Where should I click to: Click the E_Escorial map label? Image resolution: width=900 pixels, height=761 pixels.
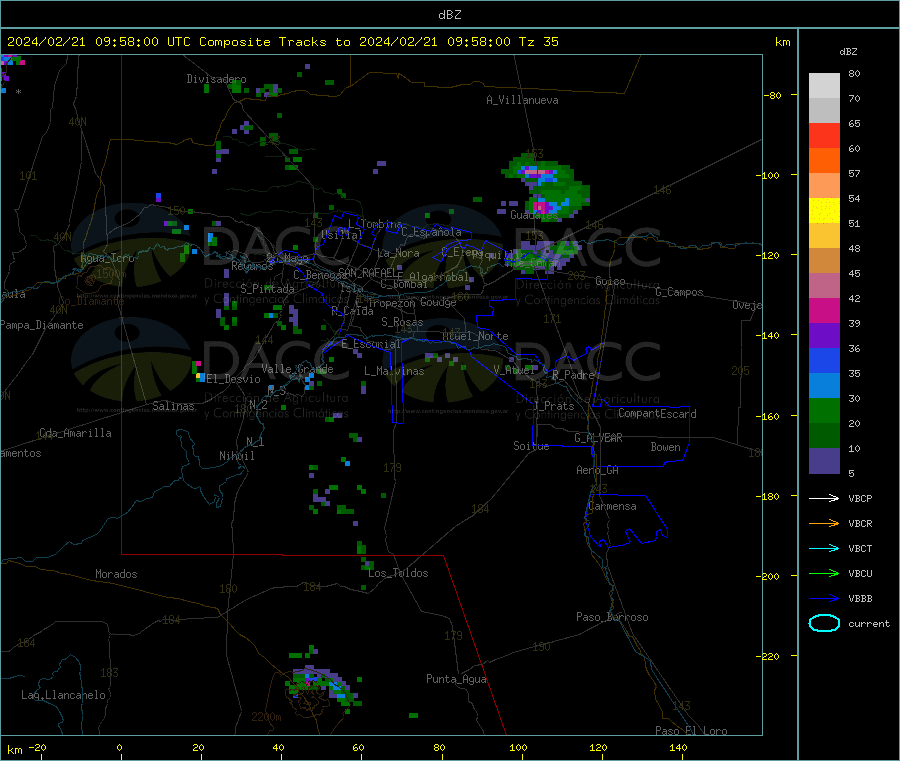pos(371,344)
